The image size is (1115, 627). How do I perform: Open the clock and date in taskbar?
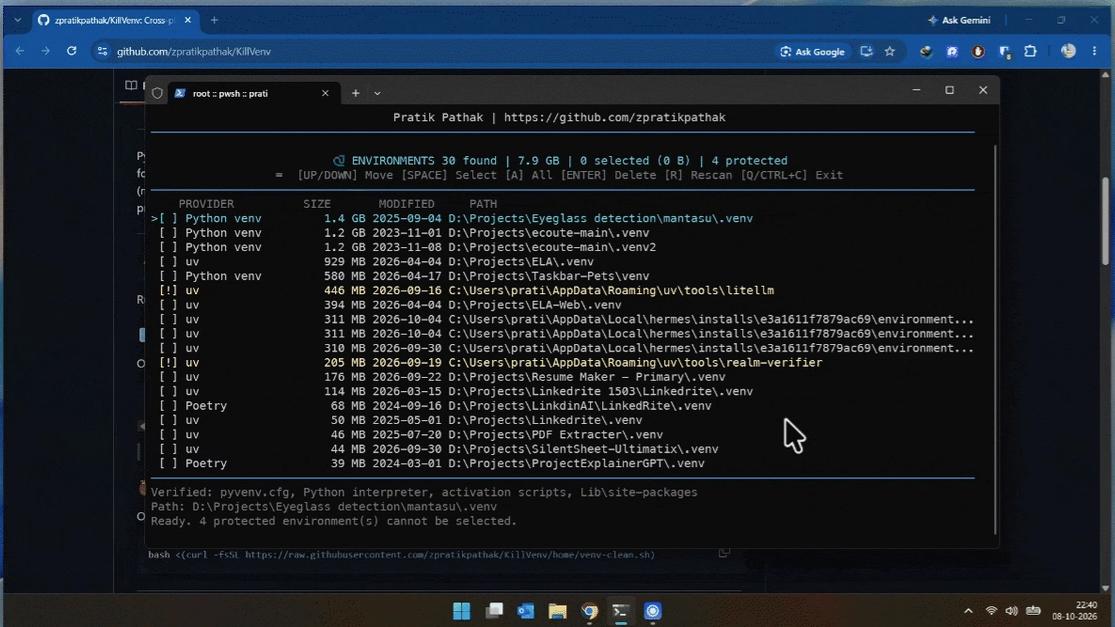click(x=1074, y=611)
